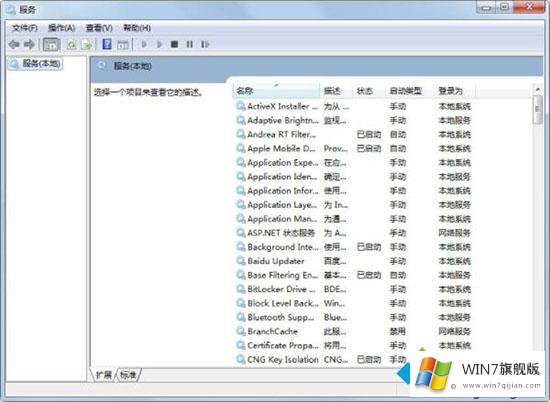The width and height of the screenshot is (550, 402).
Task: Click the Pause Service icon
Action: (190, 44)
